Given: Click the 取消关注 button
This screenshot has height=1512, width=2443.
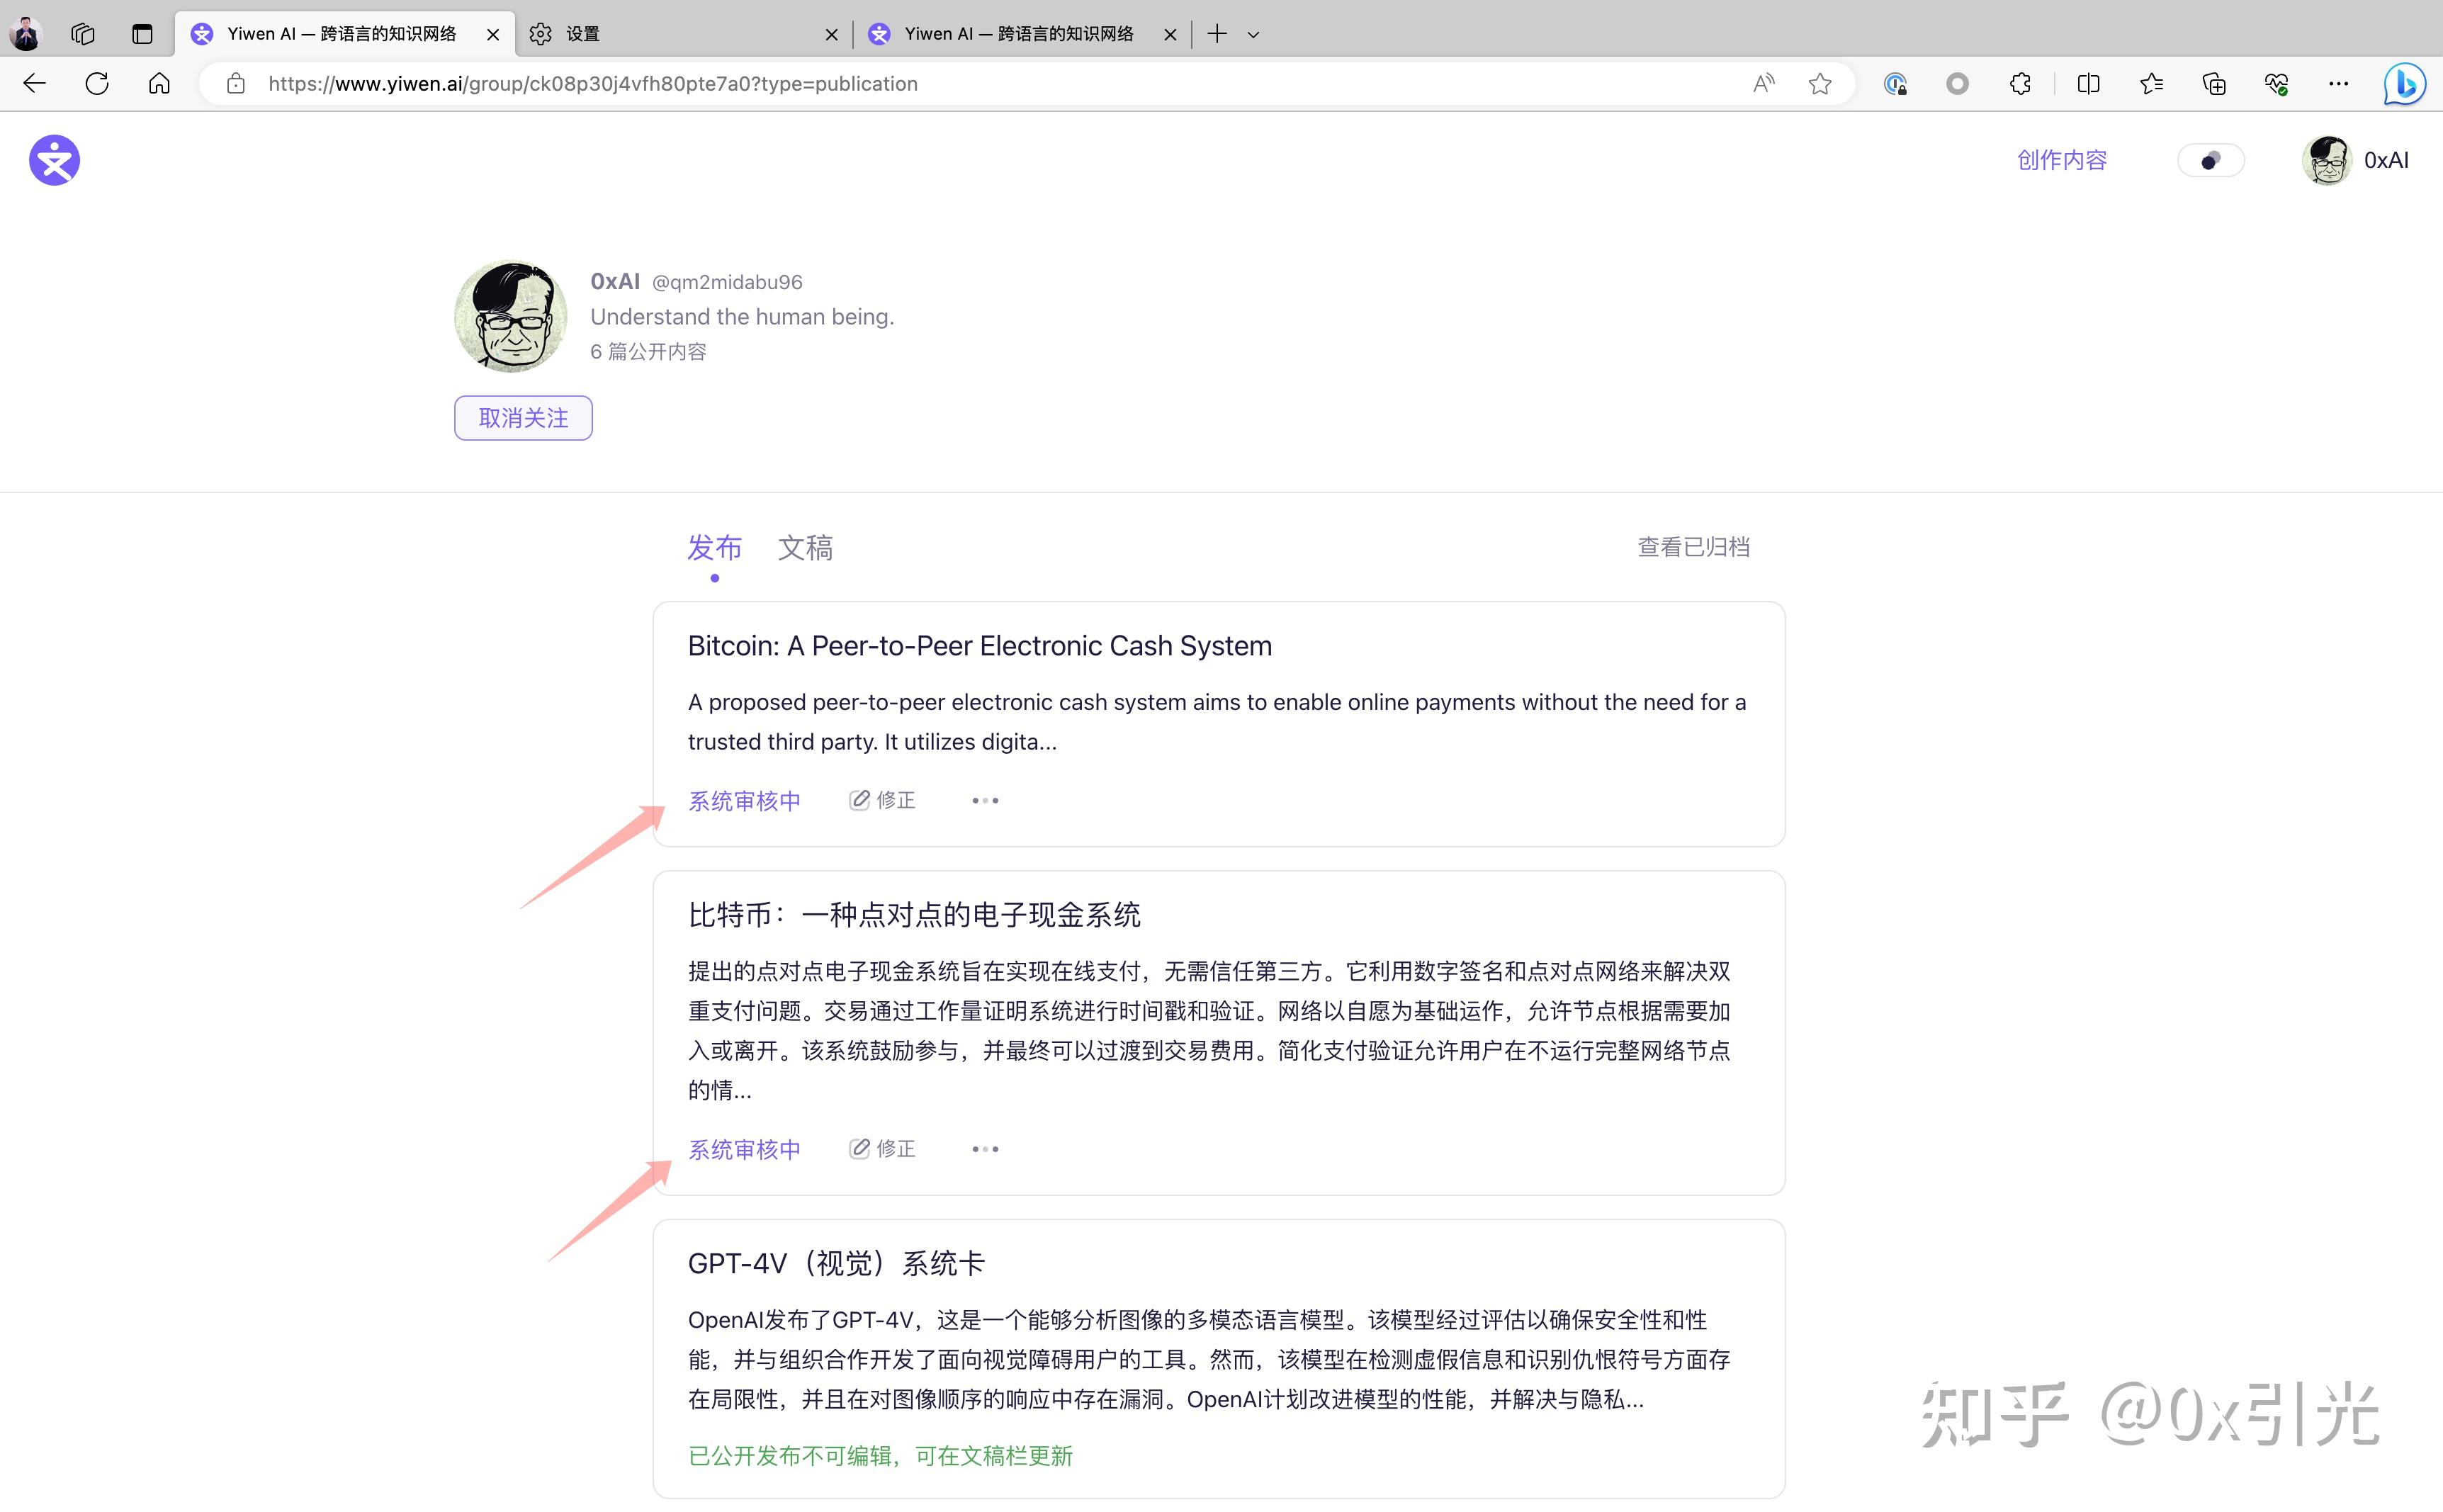Looking at the screenshot, I should tap(523, 418).
